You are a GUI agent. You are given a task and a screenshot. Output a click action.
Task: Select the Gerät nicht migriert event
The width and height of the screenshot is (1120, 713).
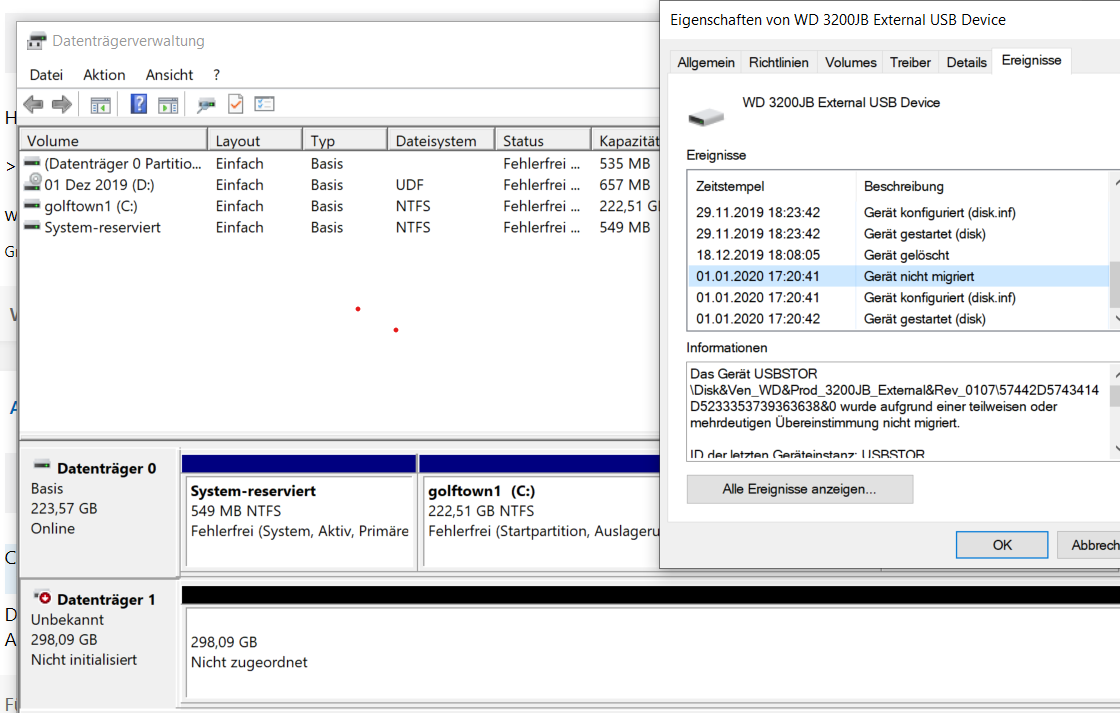coord(899,276)
